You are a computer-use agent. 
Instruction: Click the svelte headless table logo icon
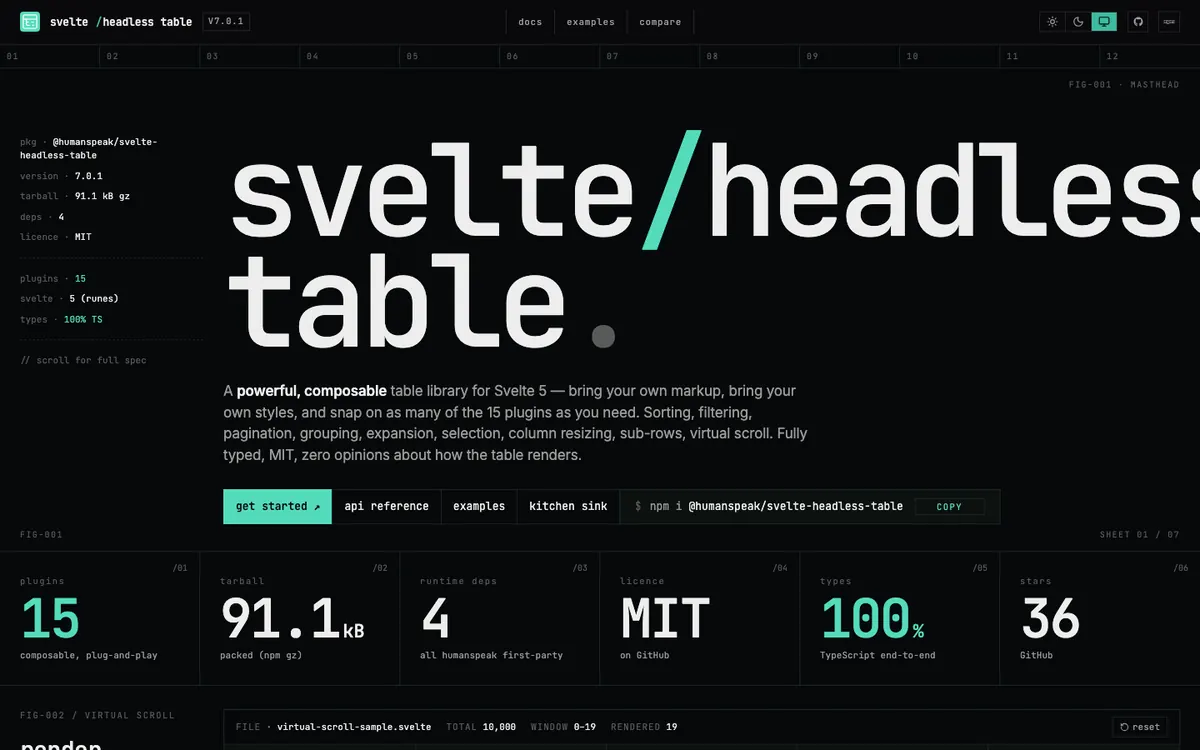30,21
